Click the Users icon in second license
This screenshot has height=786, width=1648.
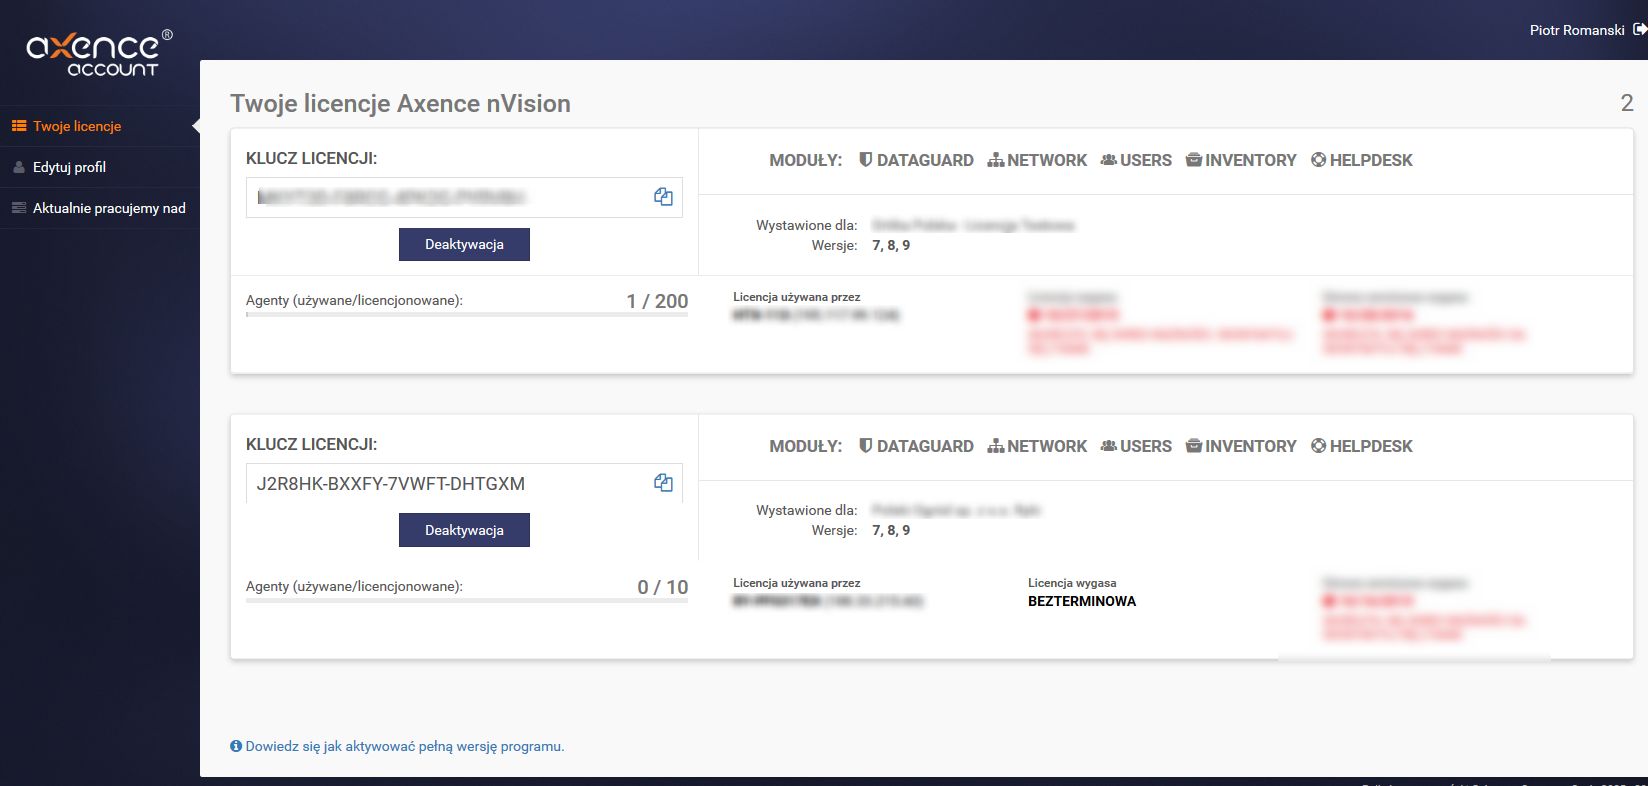point(1109,446)
